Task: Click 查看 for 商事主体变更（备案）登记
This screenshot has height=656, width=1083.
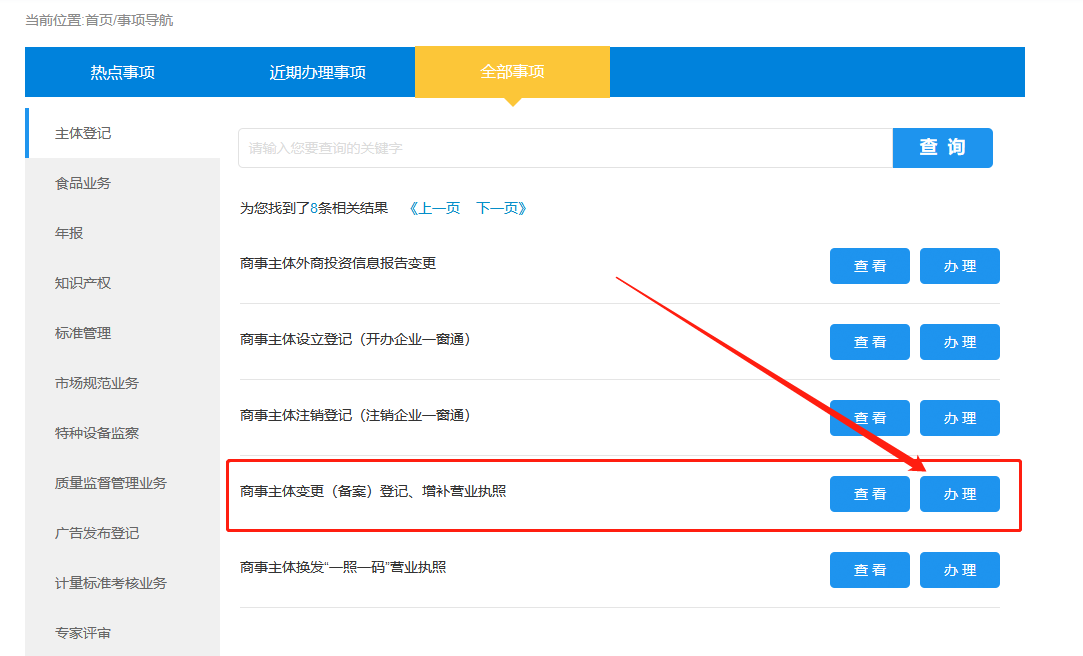Action: [x=869, y=494]
